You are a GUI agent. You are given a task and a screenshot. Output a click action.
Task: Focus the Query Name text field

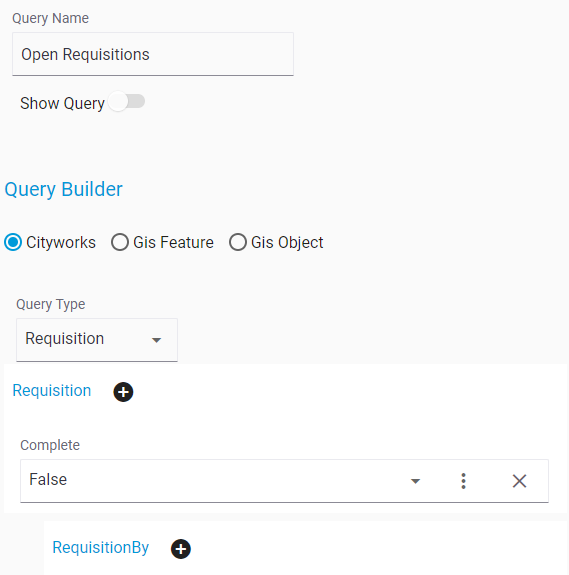pyautogui.click(x=153, y=54)
